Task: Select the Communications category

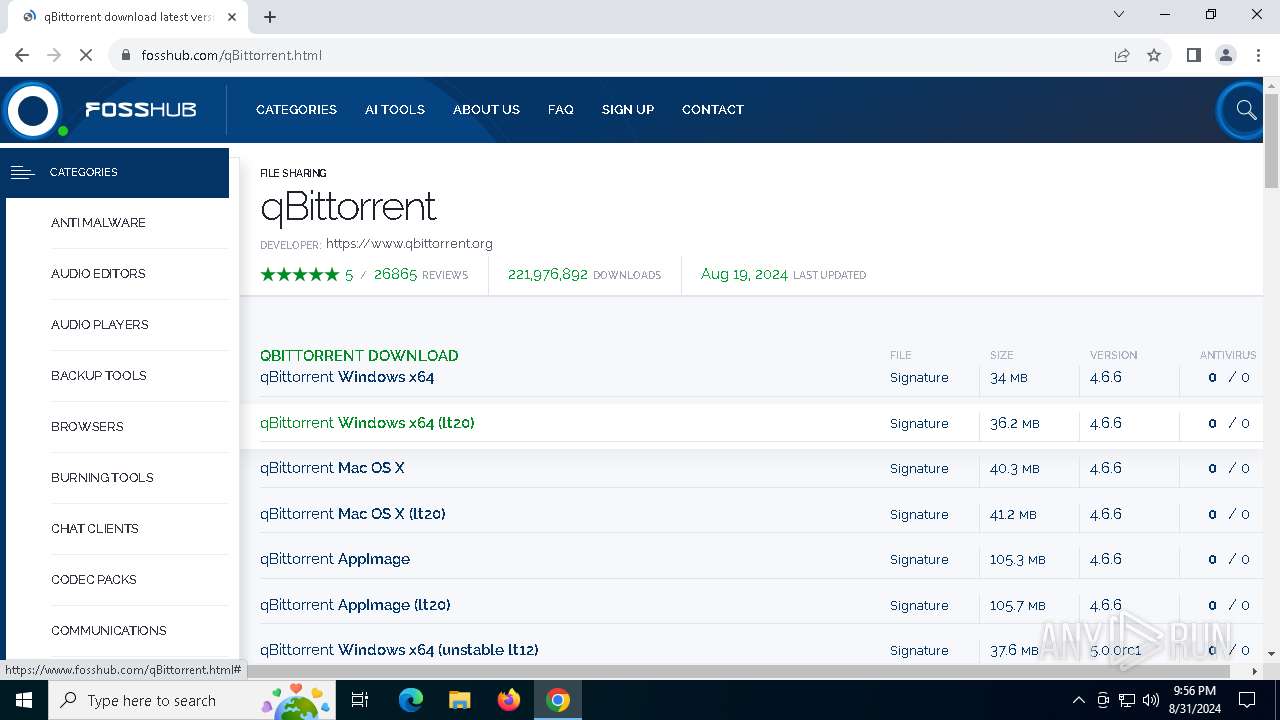Action: [x=109, y=631]
